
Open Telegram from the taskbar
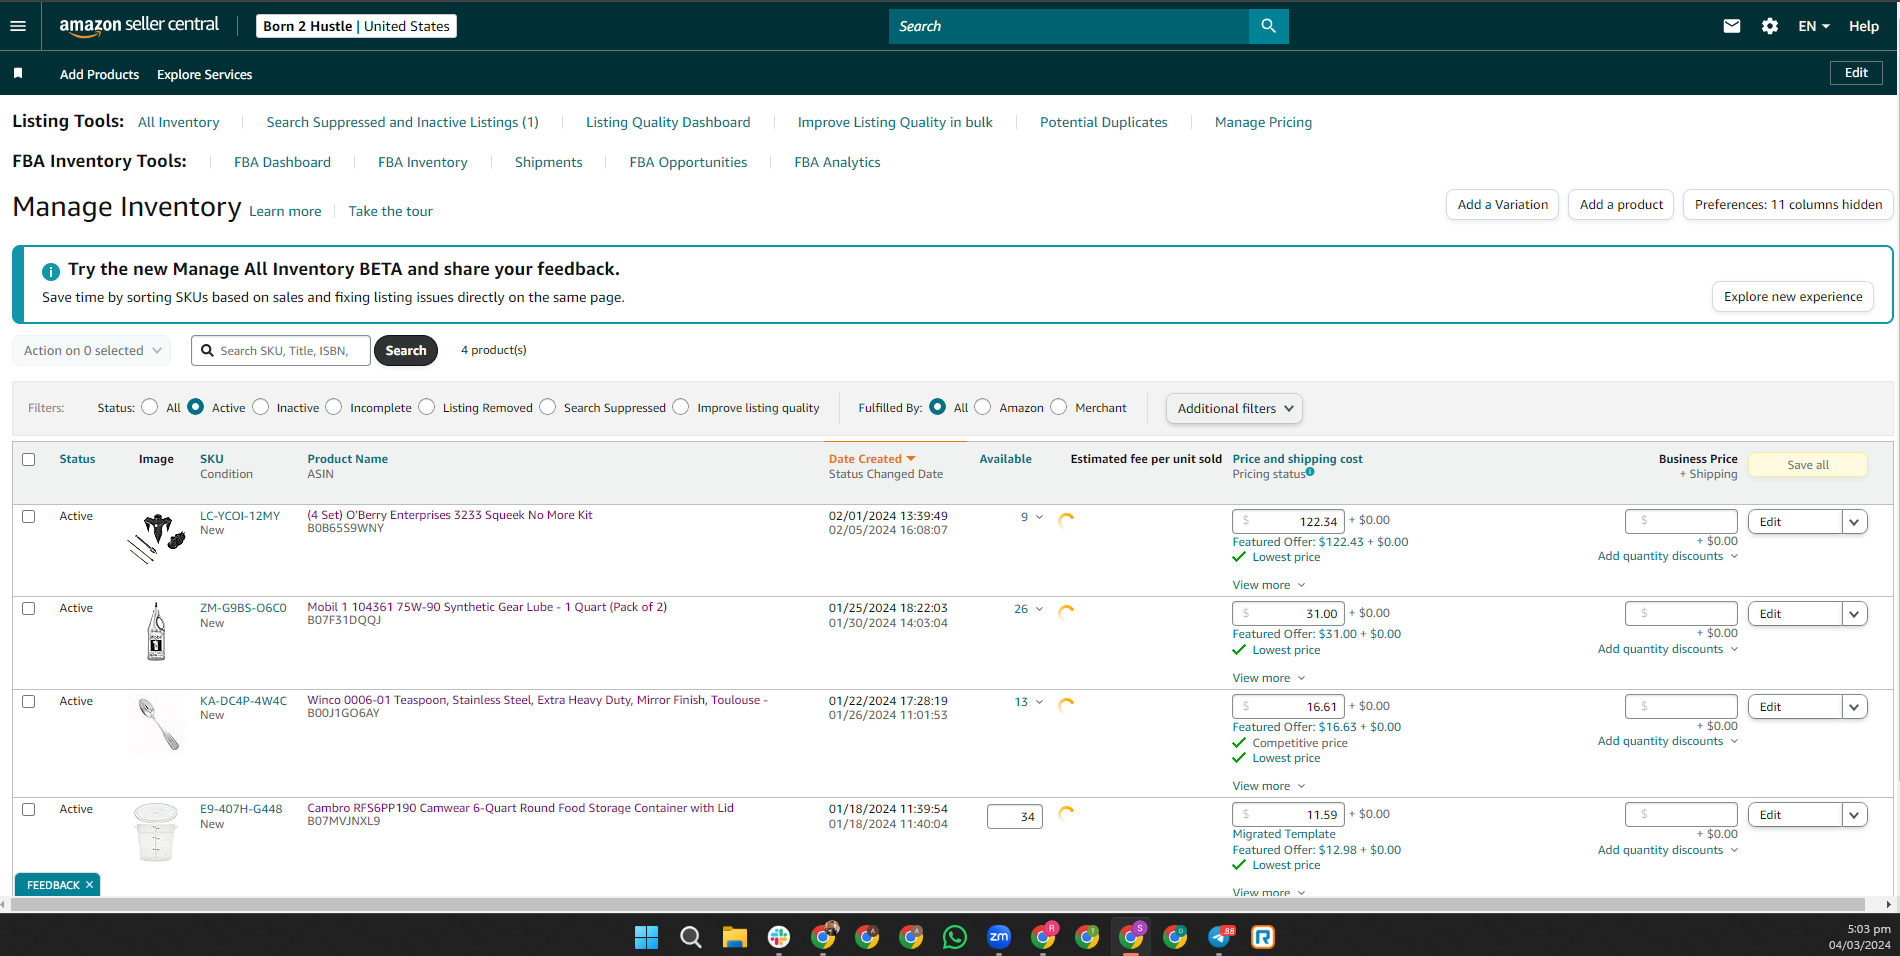coord(1220,937)
